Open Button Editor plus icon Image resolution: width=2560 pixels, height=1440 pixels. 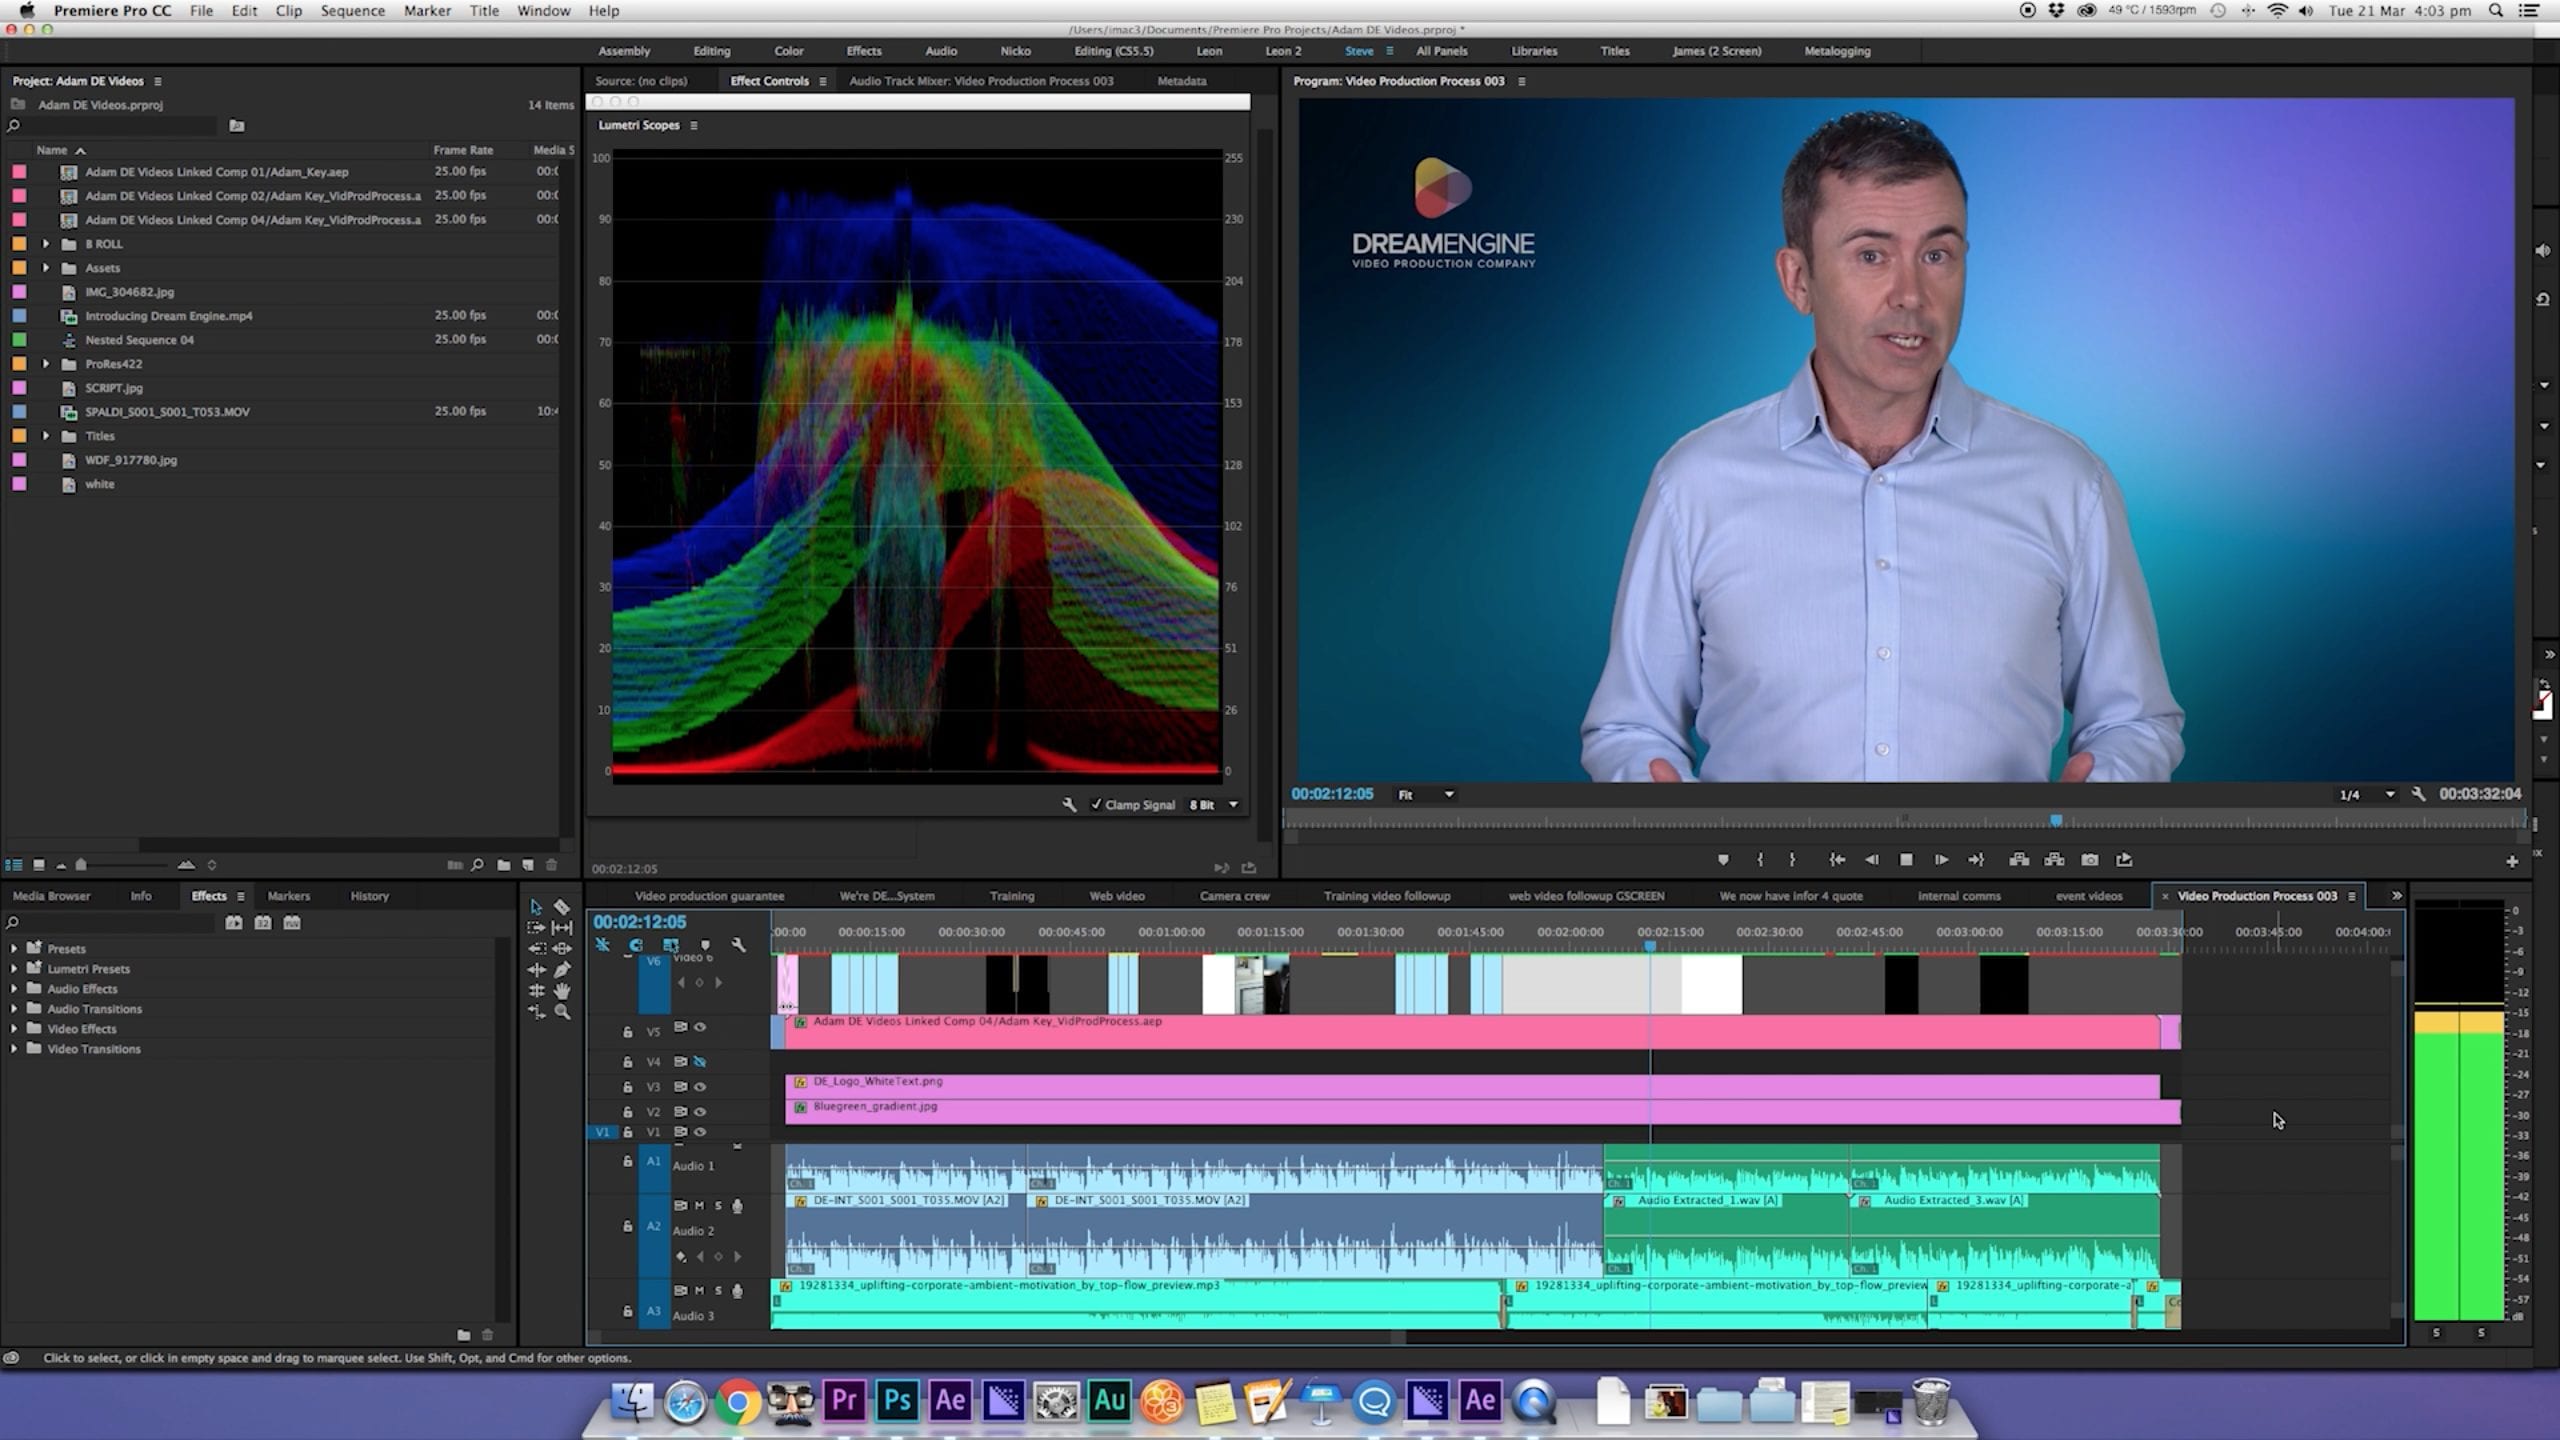2512,861
